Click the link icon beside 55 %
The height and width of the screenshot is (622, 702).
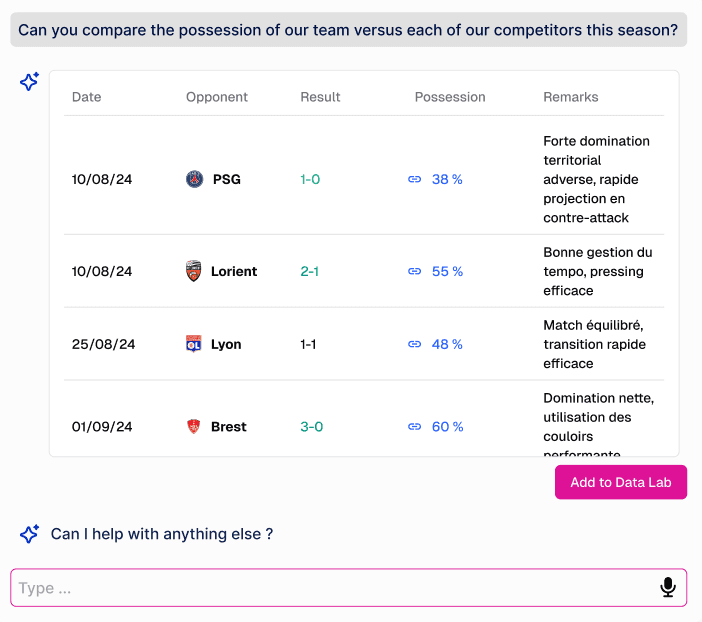coord(415,271)
